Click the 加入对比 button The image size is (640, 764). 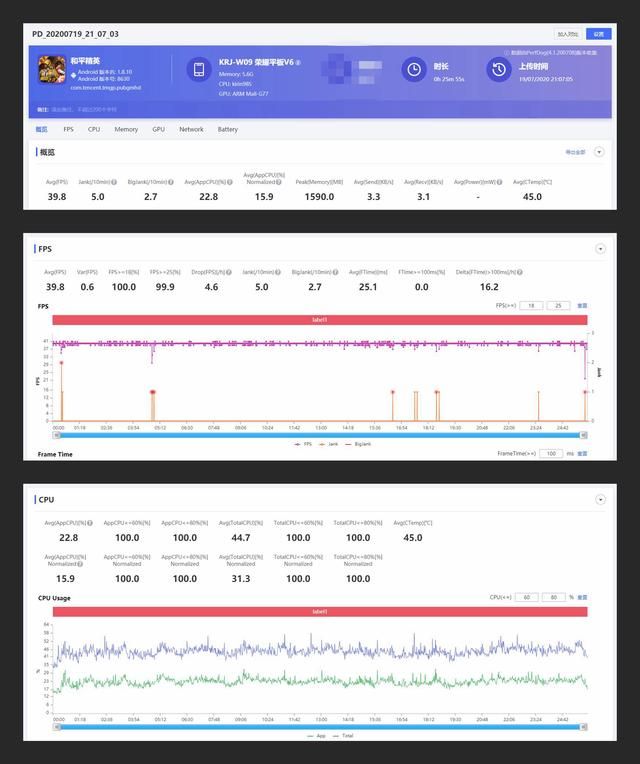point(568,34)
